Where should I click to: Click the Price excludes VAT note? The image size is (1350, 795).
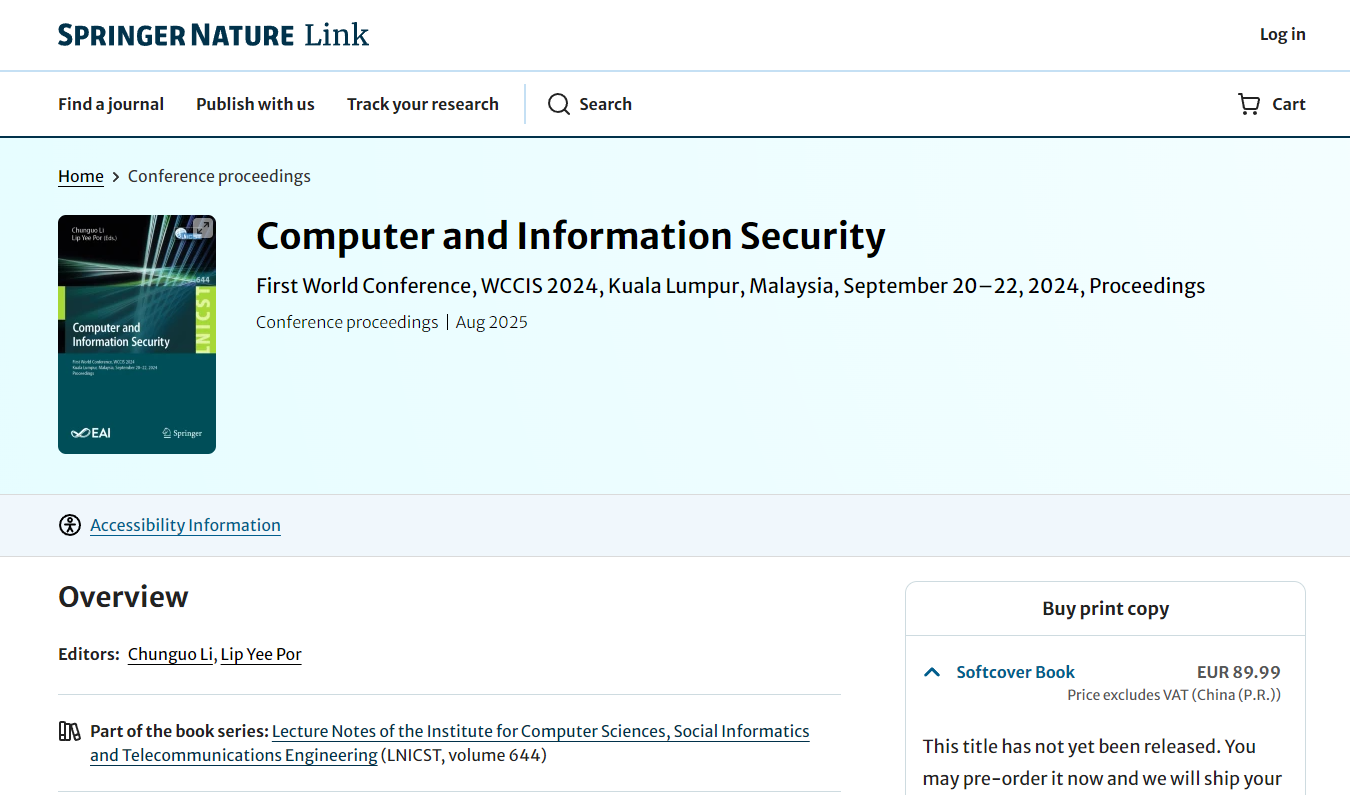(x=1174, y=695)
